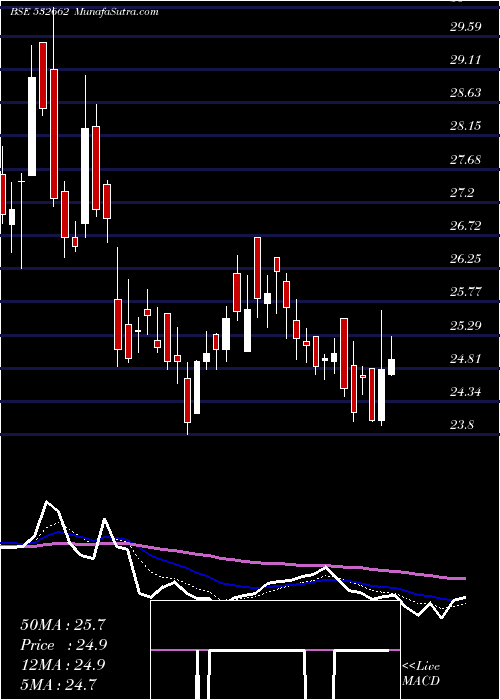Click the 27.68 price axis label

(x=466, y=160)
